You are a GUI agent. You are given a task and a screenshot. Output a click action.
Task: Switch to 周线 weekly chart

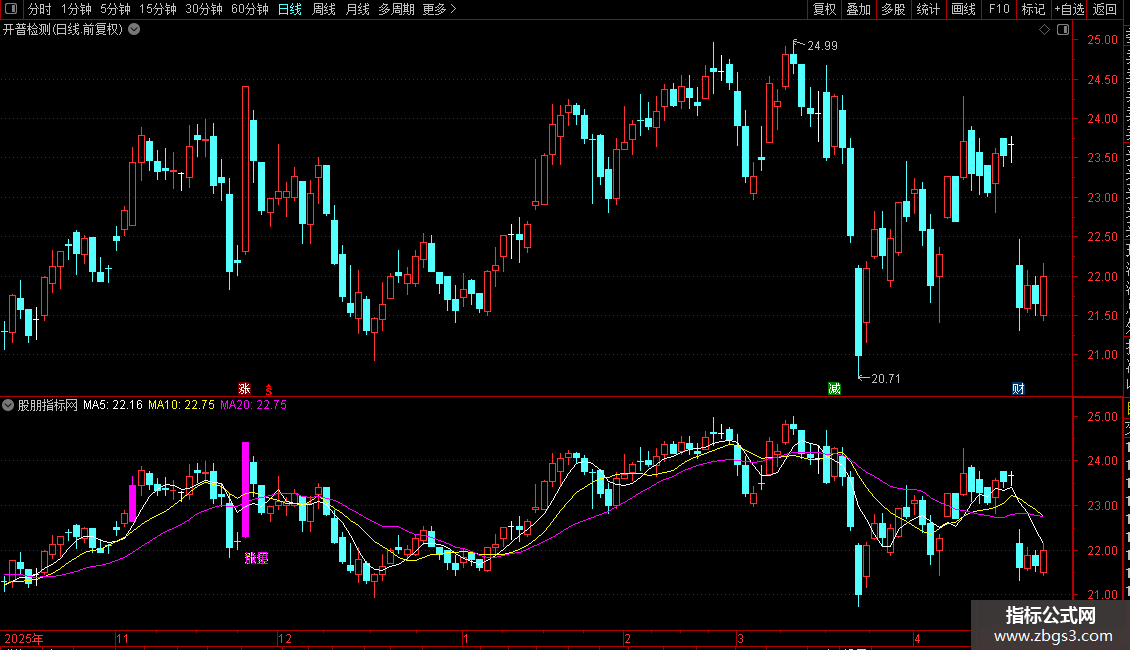(x=324, y=9)
